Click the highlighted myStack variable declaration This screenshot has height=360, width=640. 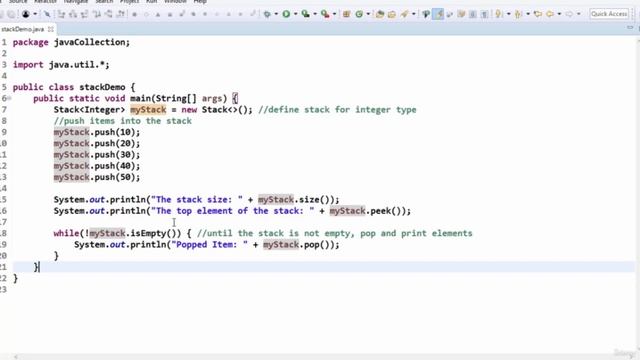tap(148, 110)
